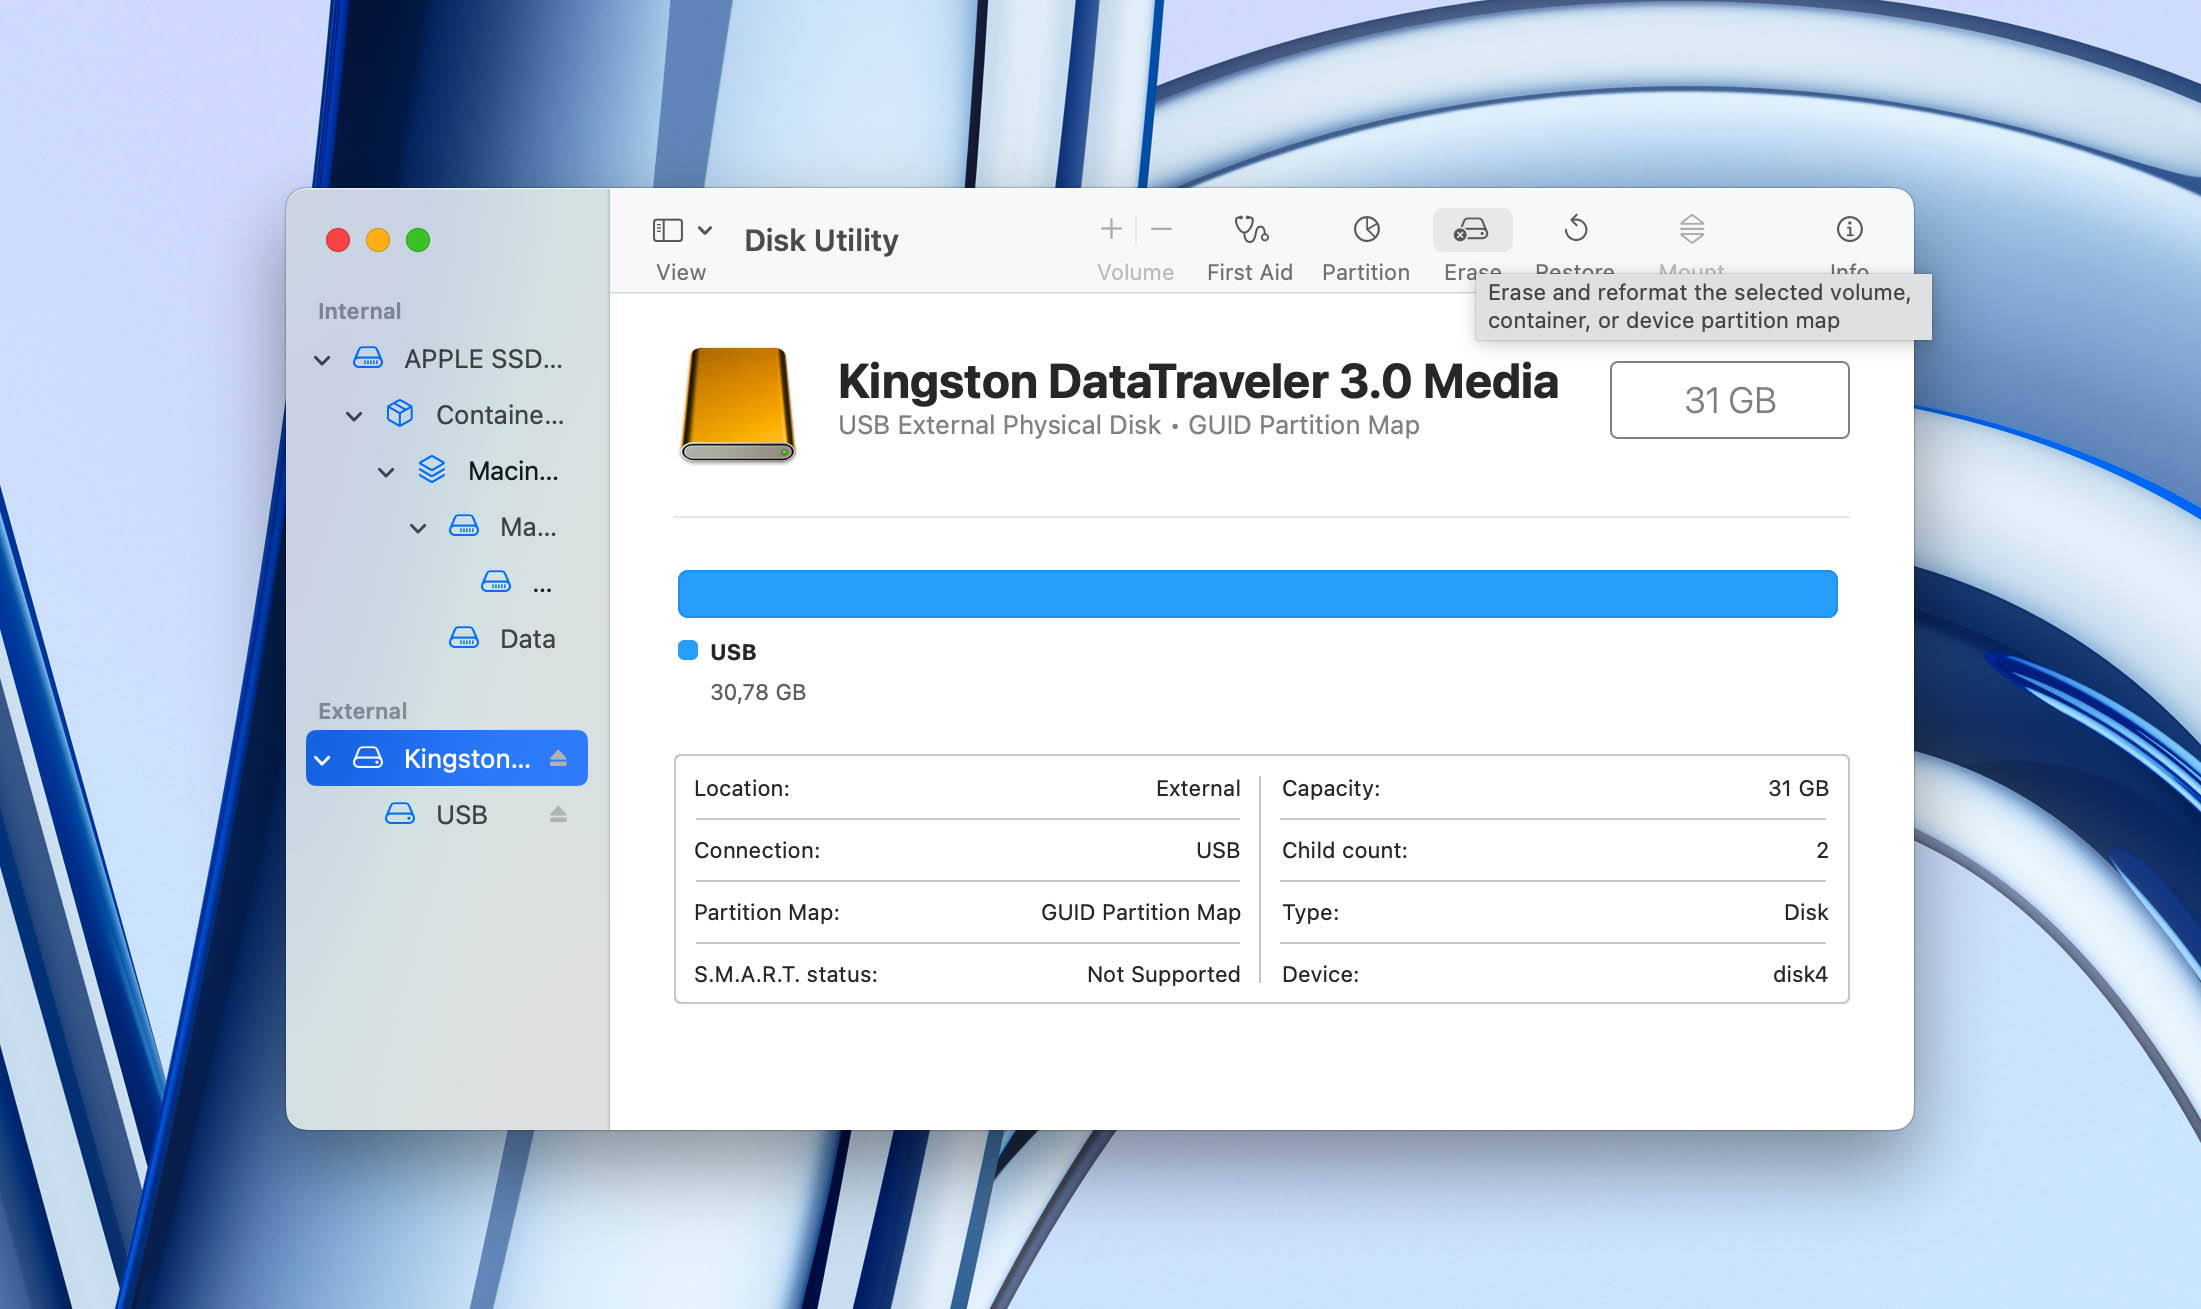This screenshot has width=2201, height=1309.
Task: Toggle sidebar with View icon
Action: (667, 231)
